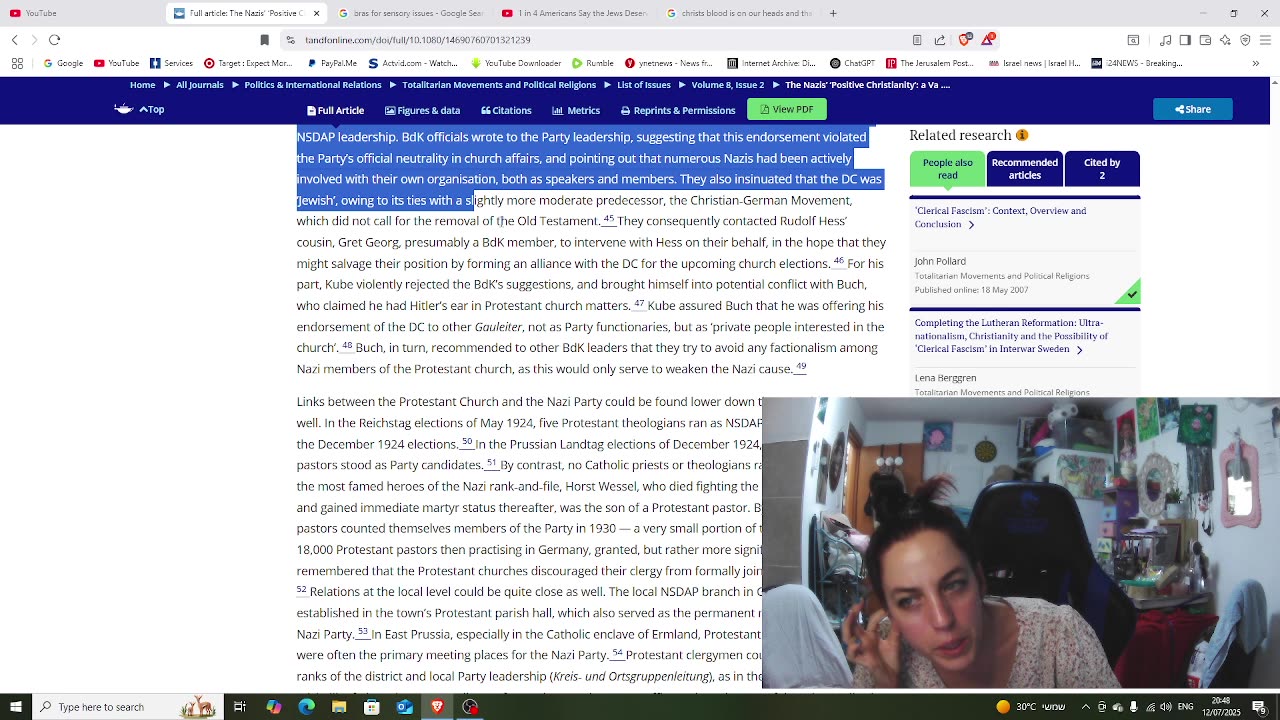The width and height of the screenshot is (1280, 720).
Task: Open the address bar share page icon
Action: [940, 40]
